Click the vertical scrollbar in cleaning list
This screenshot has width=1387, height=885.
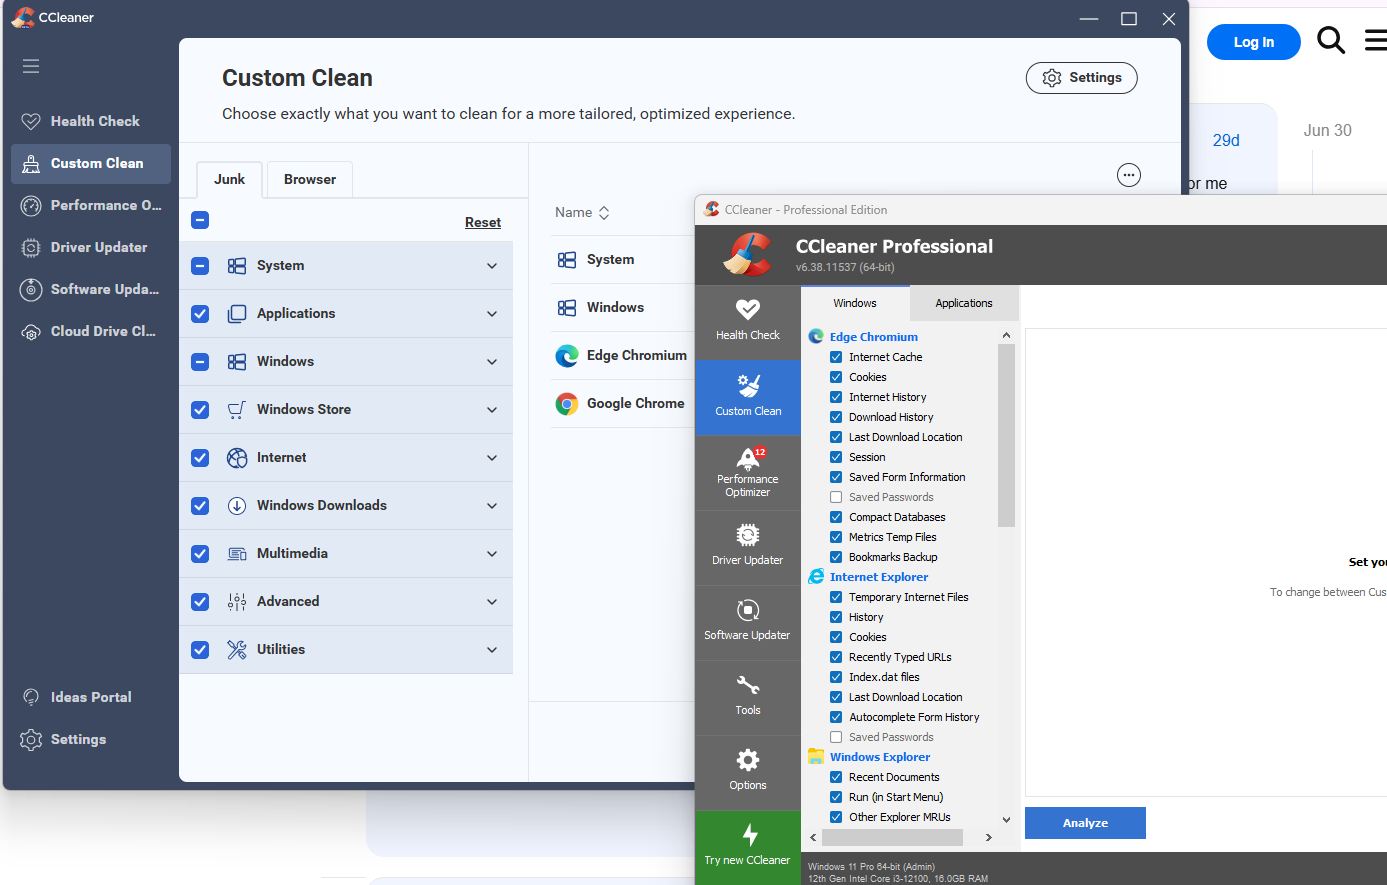click(x=1006, y=436)
